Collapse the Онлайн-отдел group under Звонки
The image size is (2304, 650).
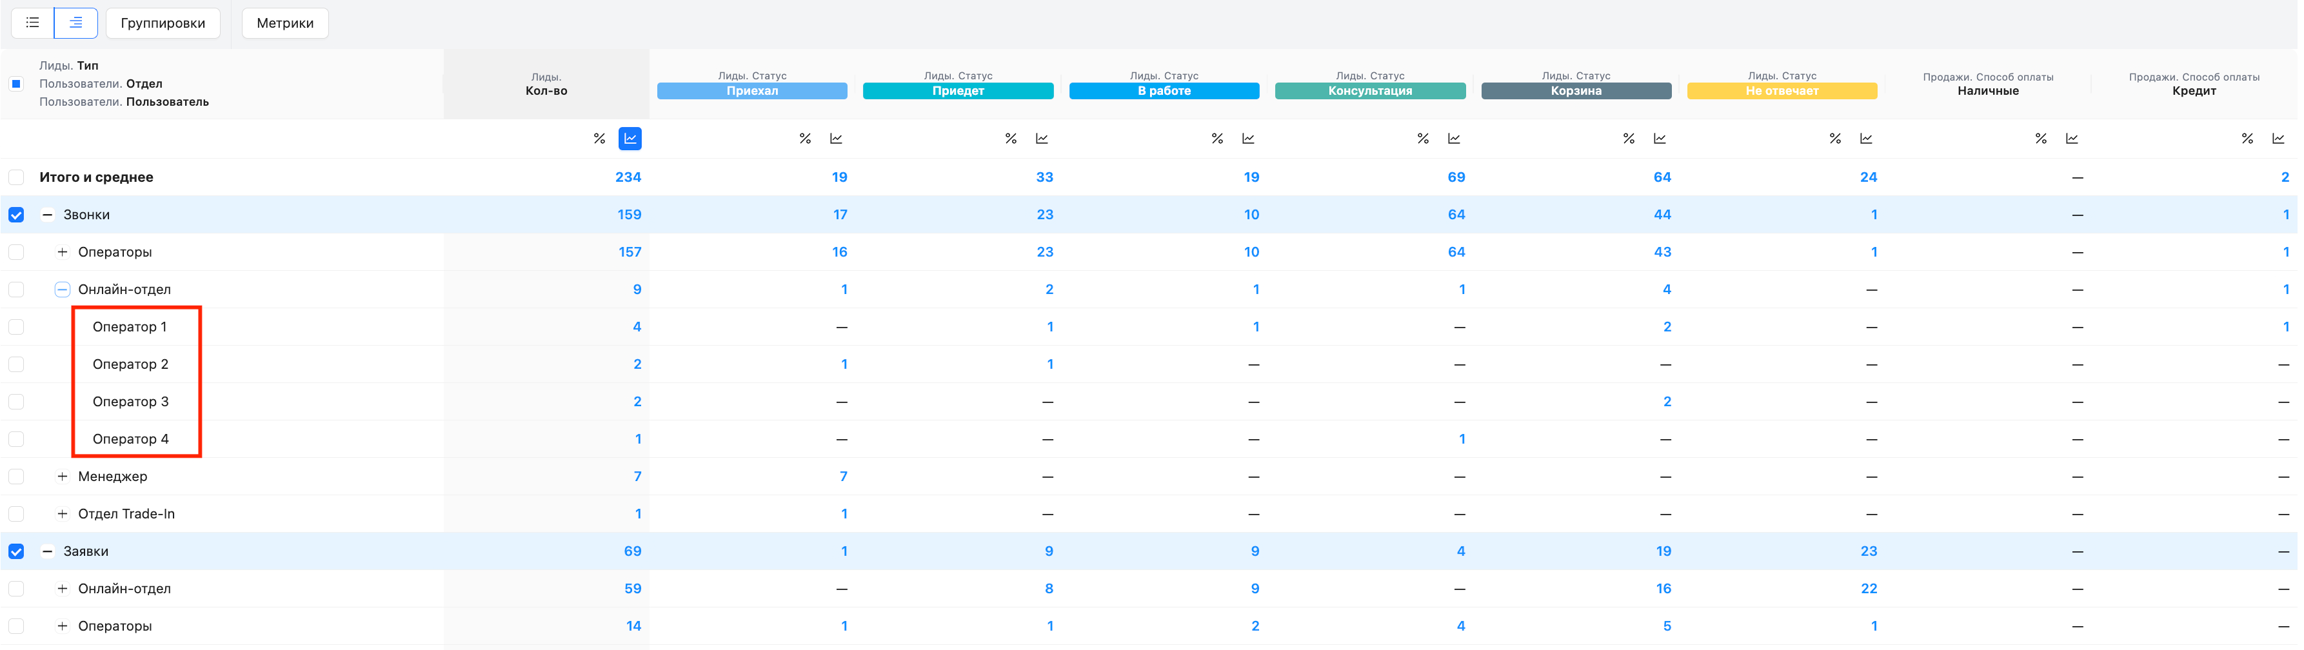click(x=62, y=290)
